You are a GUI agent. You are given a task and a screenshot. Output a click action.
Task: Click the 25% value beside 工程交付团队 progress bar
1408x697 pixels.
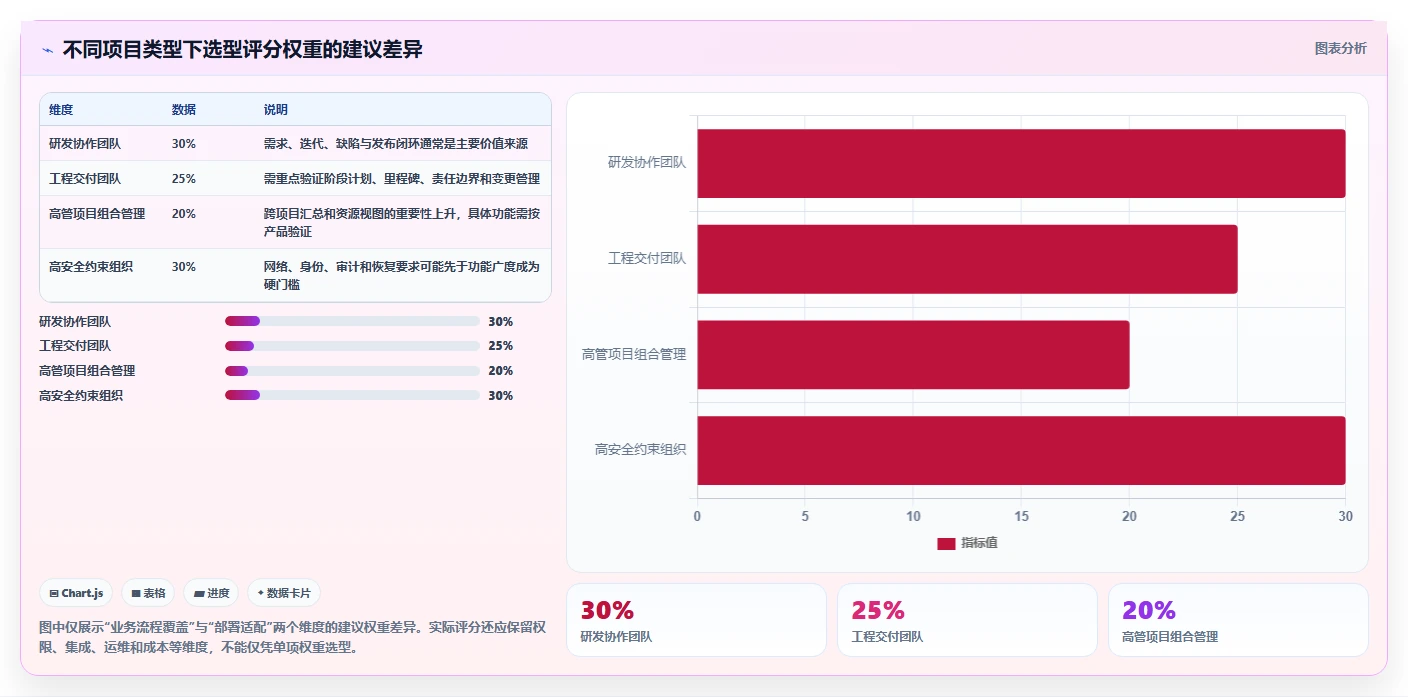coord(501,346)
